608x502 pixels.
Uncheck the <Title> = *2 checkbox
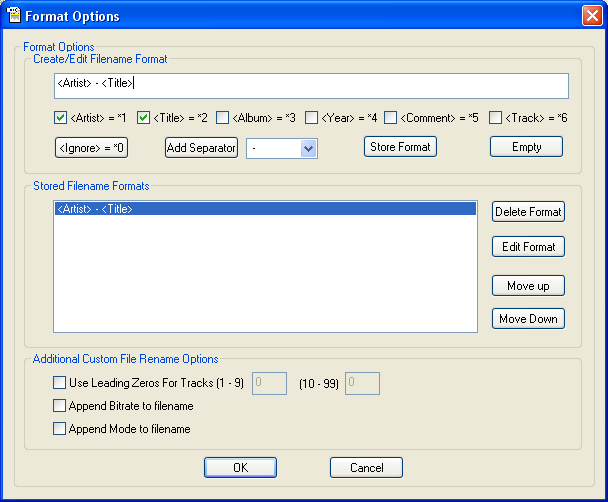(x=143, y=118)
